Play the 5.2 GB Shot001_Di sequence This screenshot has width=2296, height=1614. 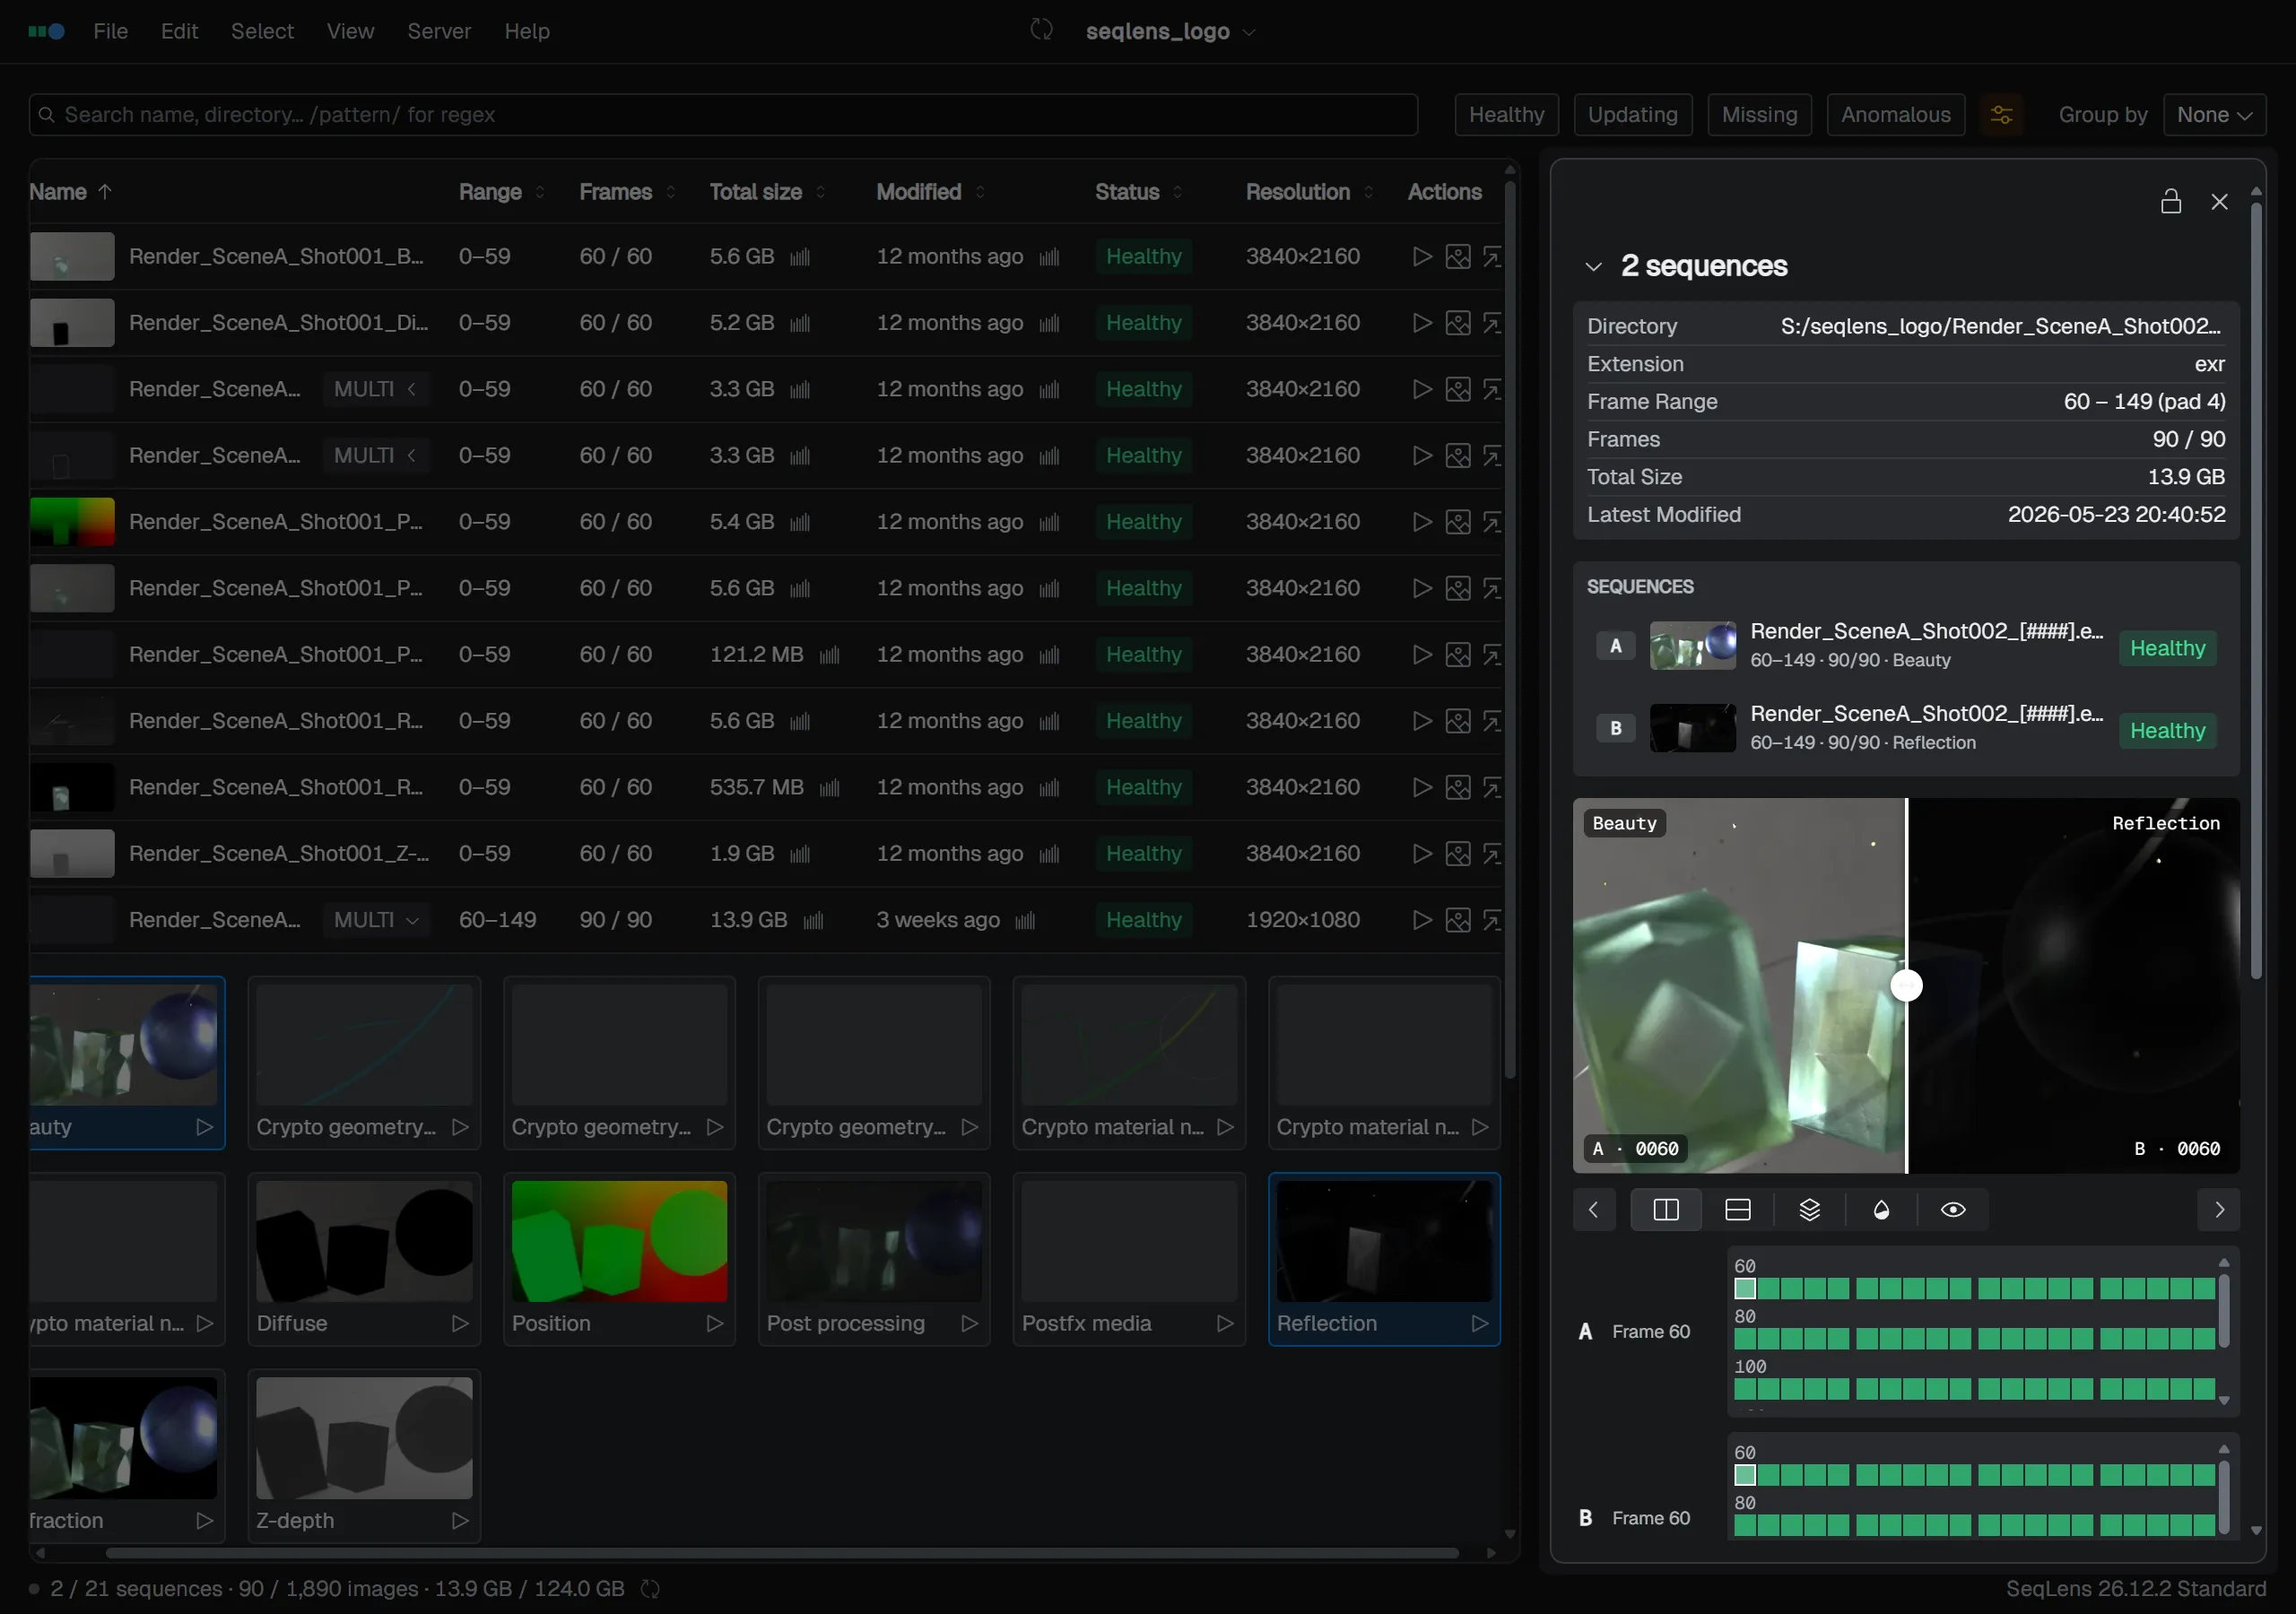[x=1421, y=323]
